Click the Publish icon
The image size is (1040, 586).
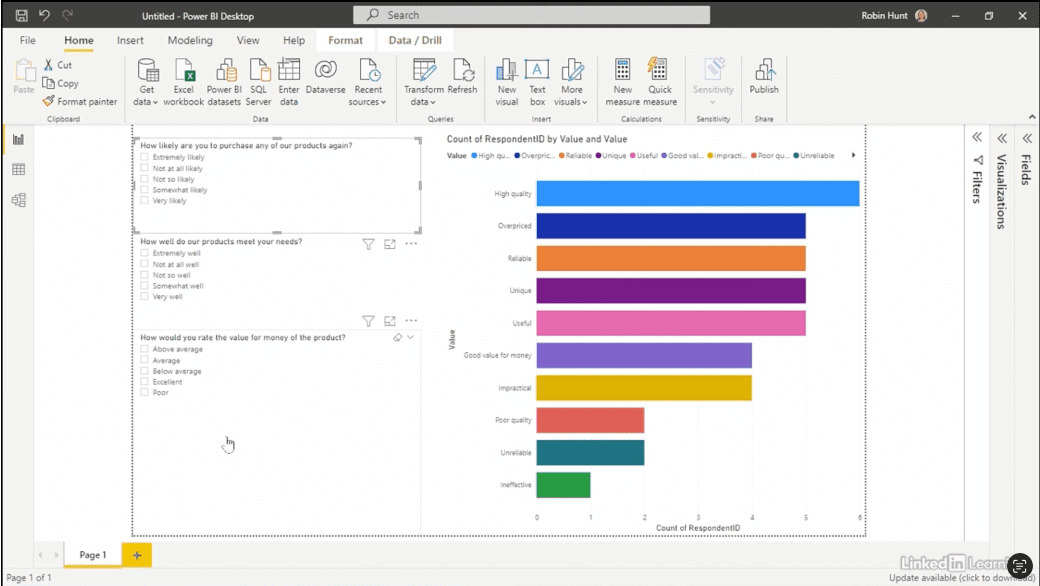click(764, 70)
